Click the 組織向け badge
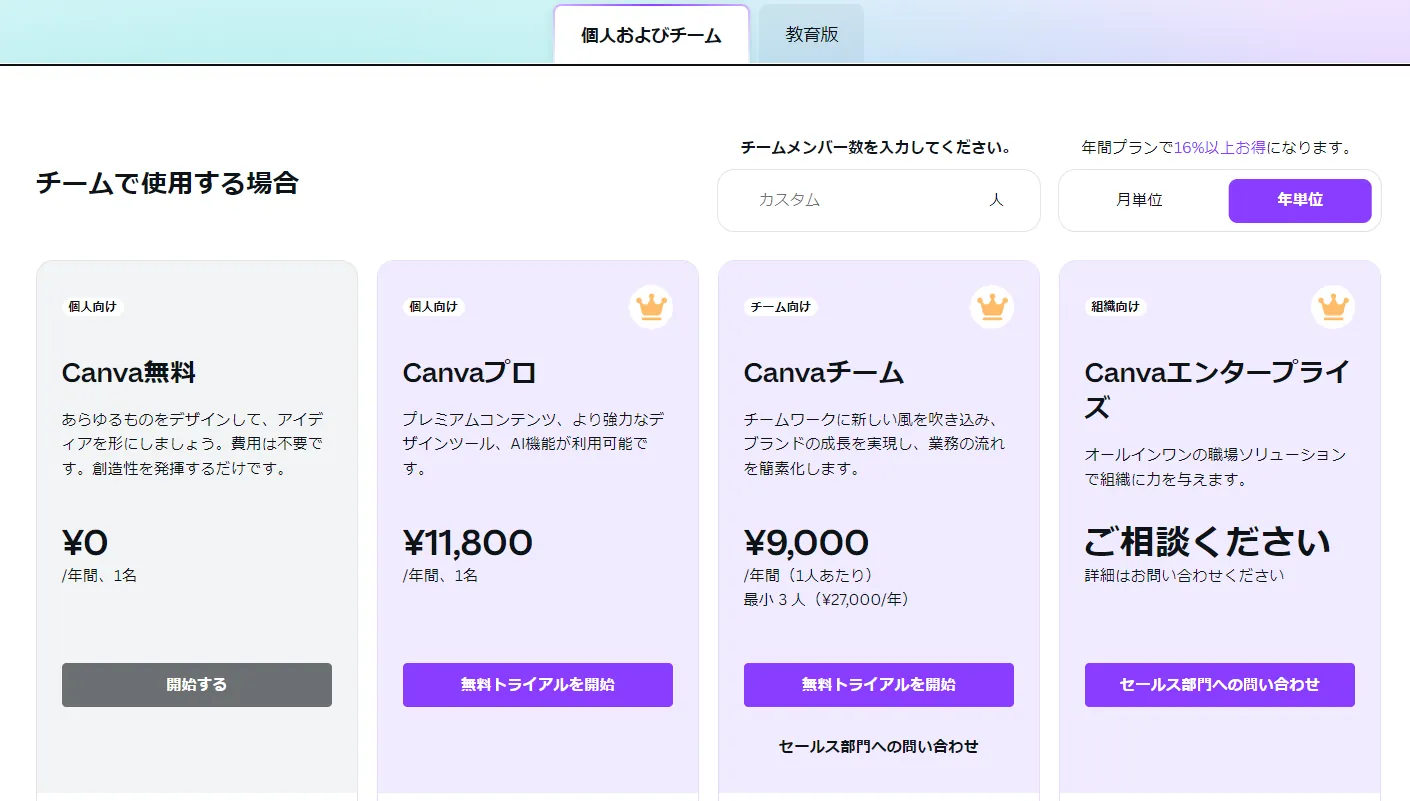 coord(1115,307)
